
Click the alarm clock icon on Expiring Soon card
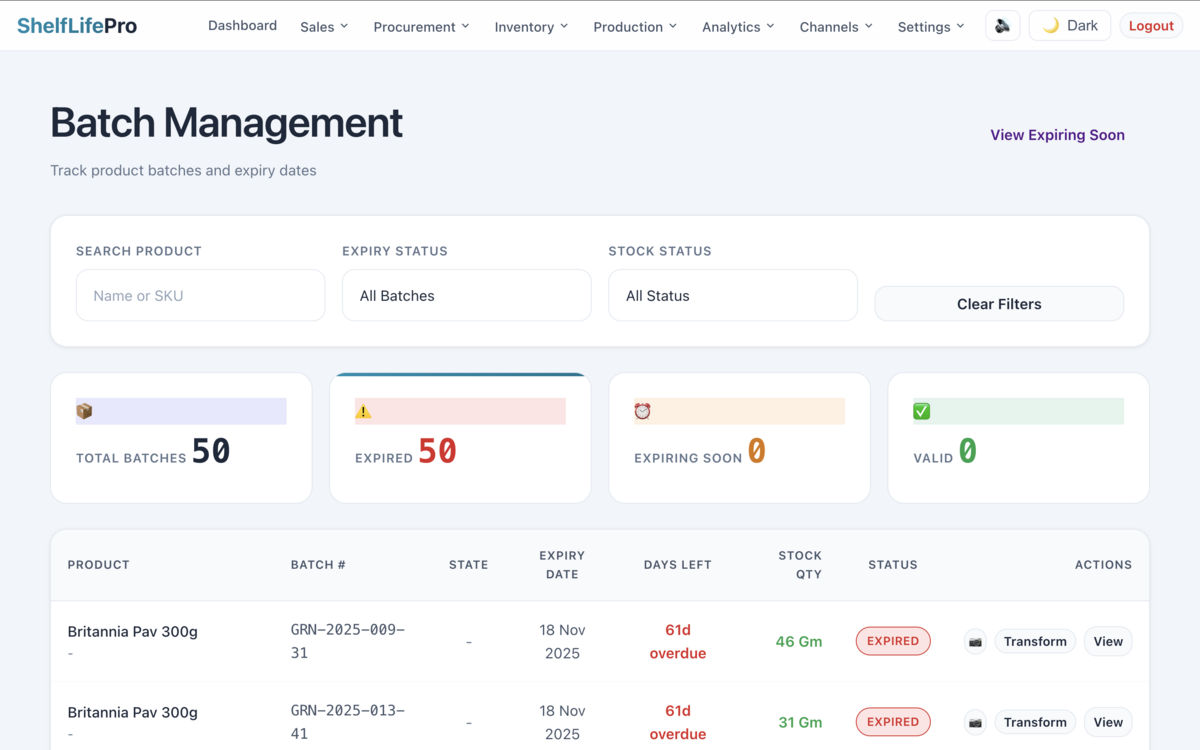(x=642, y=410)
